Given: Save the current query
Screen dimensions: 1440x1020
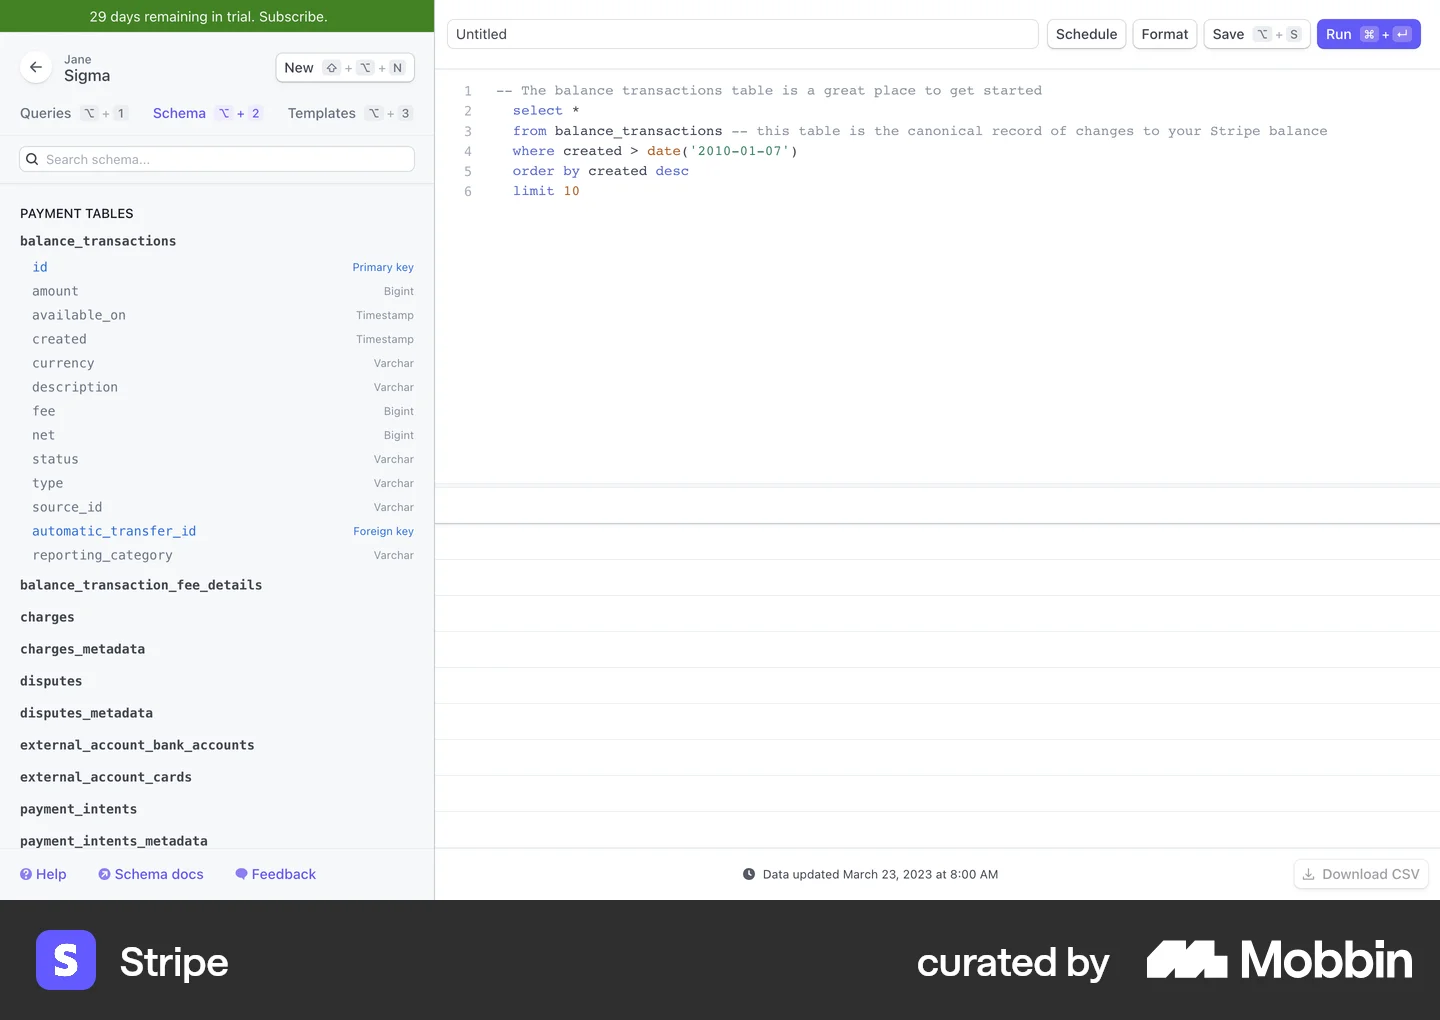Looking at the screenshot, I should [1257, 34].
